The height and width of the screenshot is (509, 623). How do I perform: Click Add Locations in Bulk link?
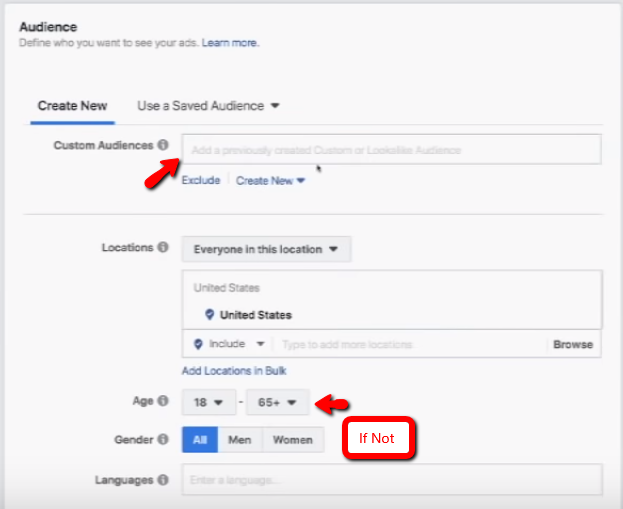point(234,371)
